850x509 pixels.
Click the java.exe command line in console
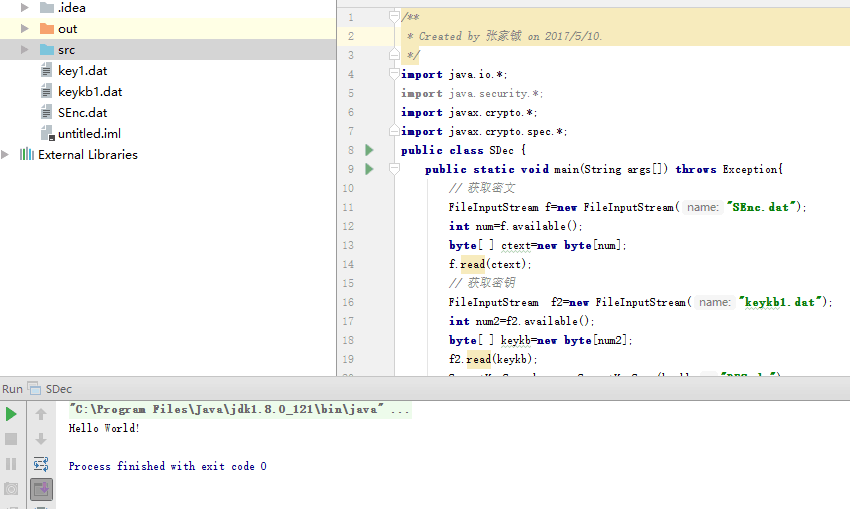(239, 409)
